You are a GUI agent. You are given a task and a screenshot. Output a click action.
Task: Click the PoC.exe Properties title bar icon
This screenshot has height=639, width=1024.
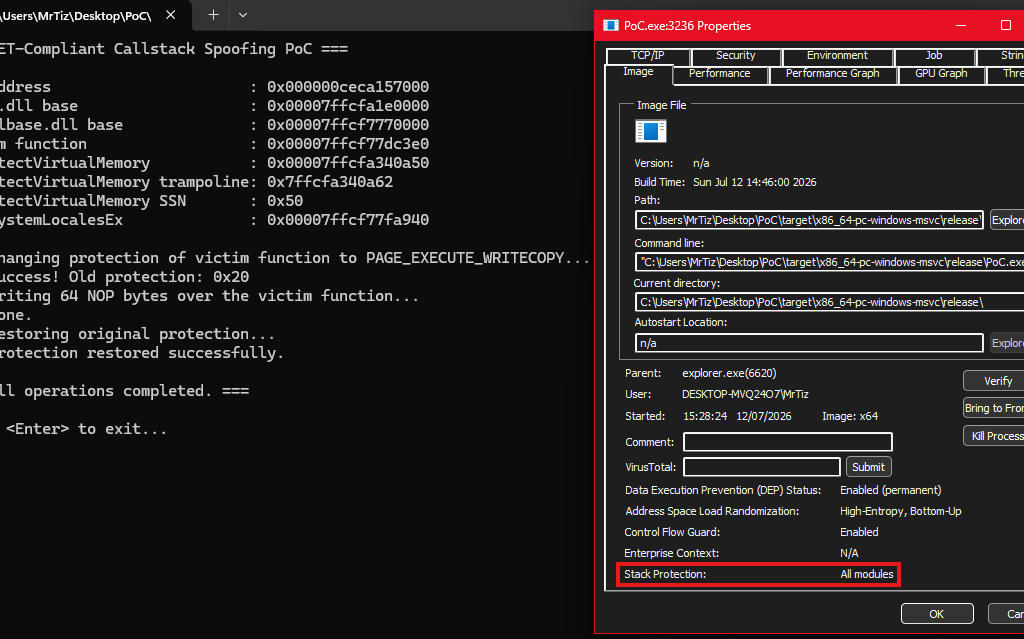click(x=611, y=25)
